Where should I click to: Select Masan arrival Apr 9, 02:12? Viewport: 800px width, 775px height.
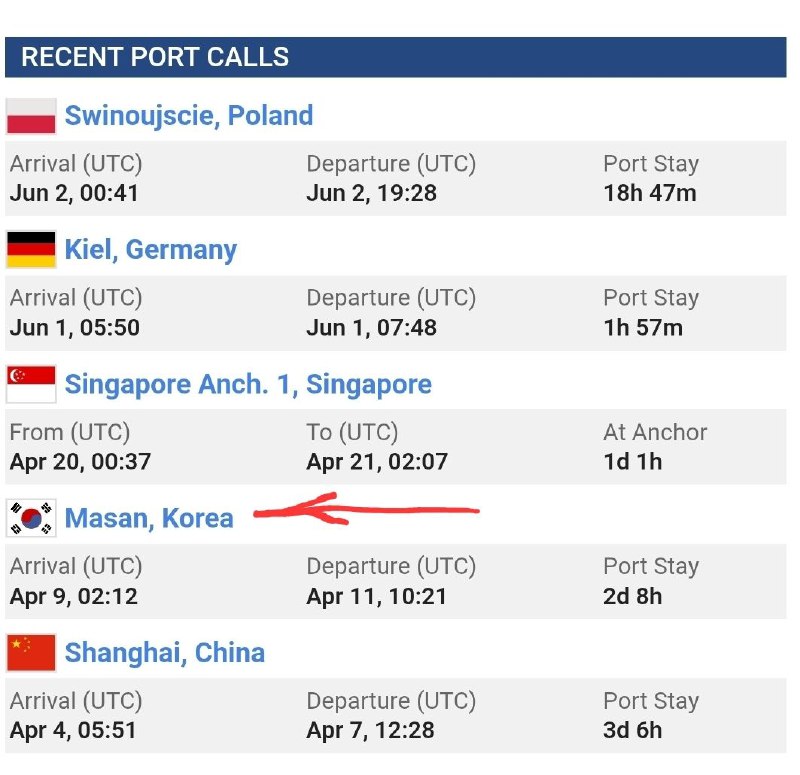coord(73,596)
